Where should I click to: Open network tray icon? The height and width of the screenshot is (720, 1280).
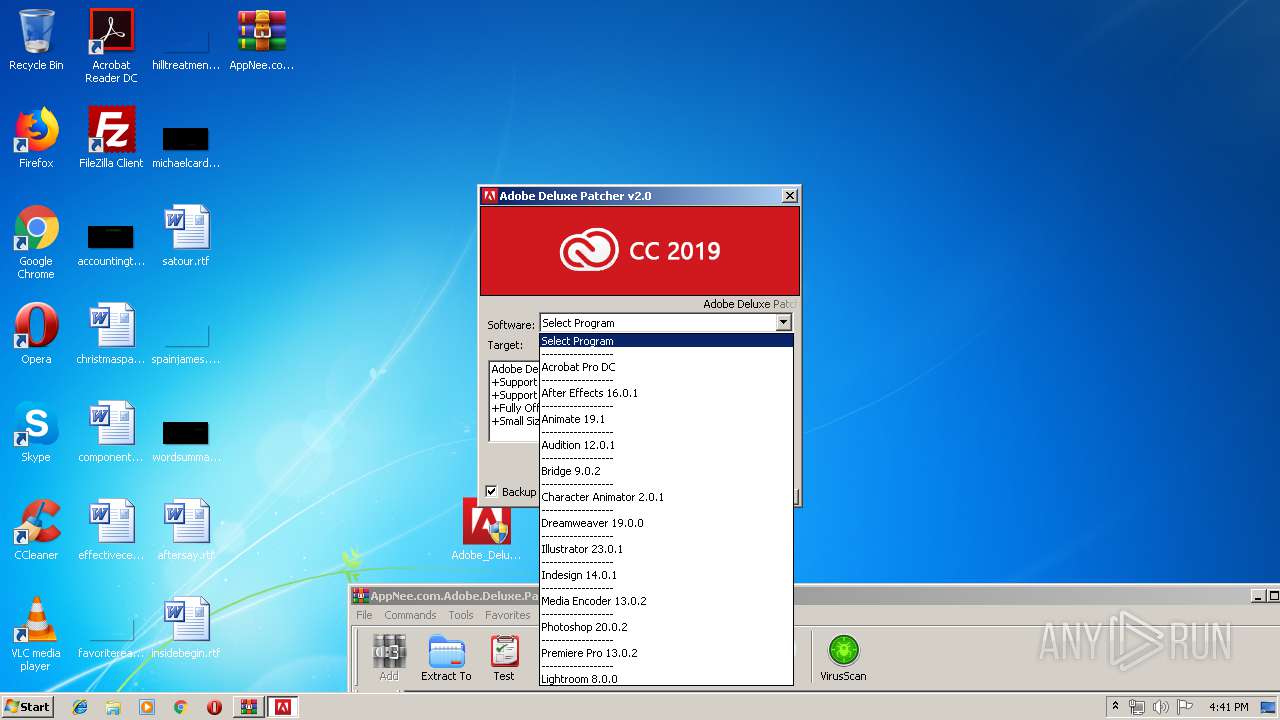pos(1137,707)
